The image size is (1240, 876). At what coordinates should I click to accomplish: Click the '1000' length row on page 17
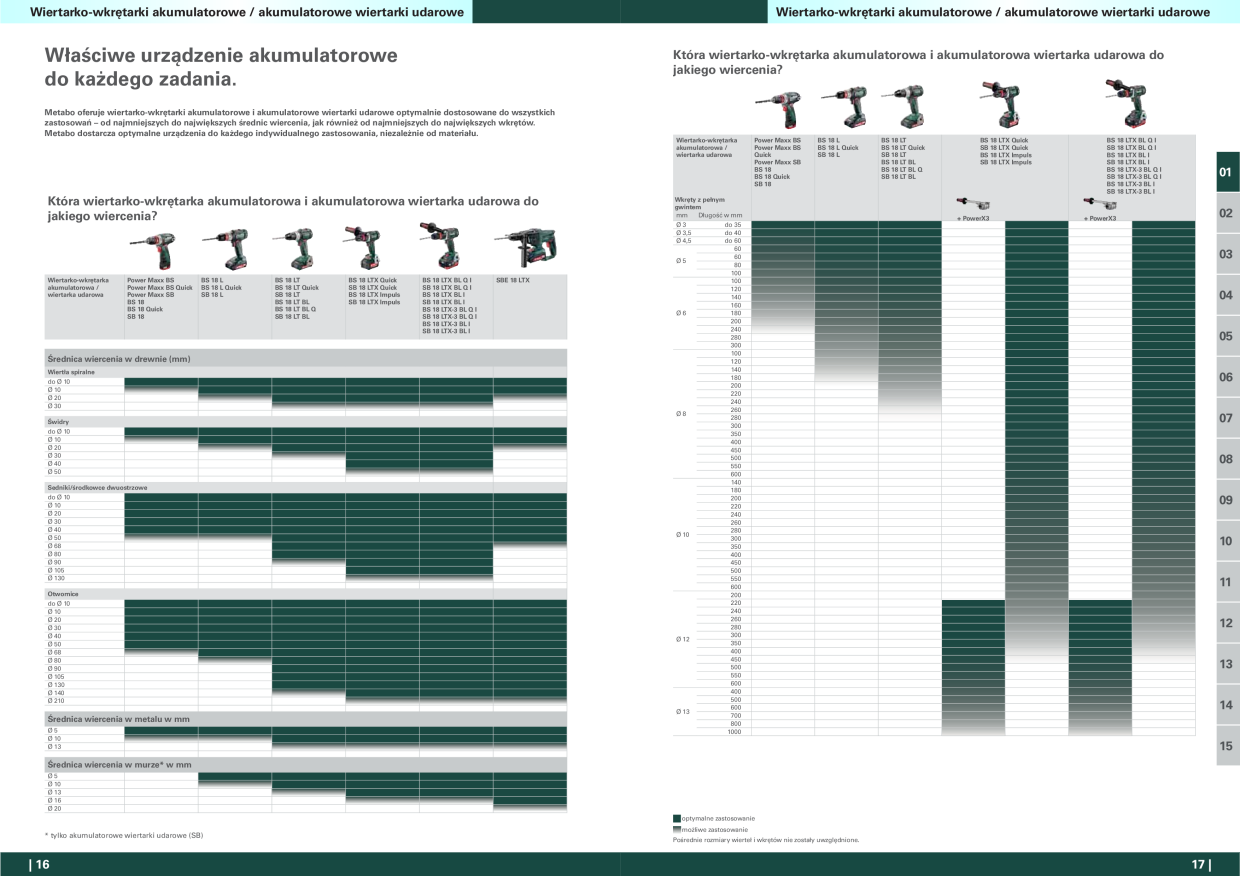[735, 732]
